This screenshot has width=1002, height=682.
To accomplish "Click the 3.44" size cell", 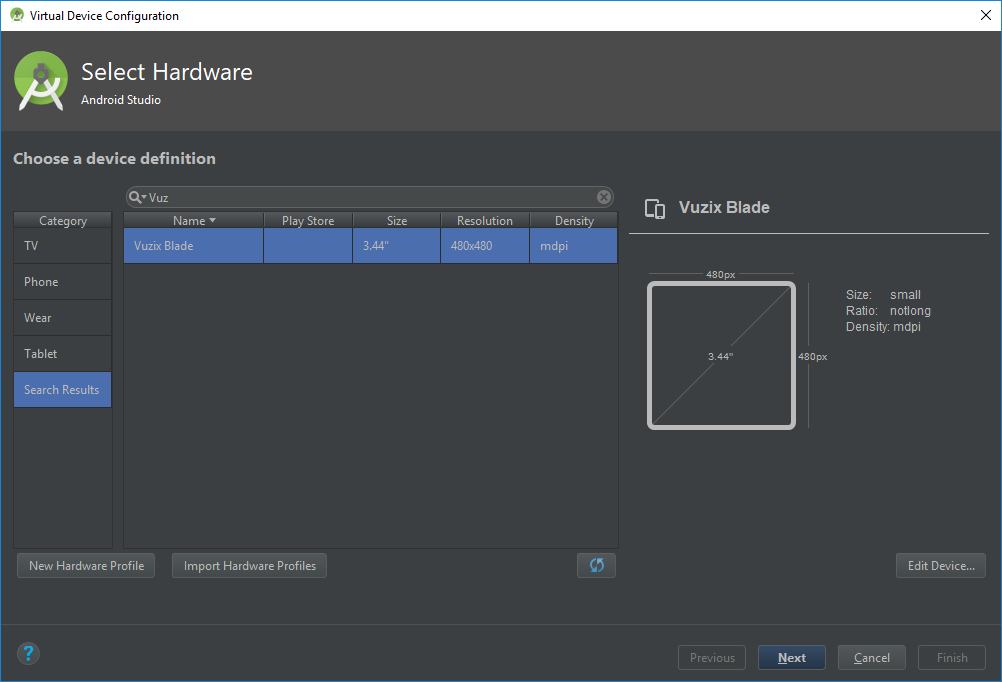I will (x=397, y=245).
